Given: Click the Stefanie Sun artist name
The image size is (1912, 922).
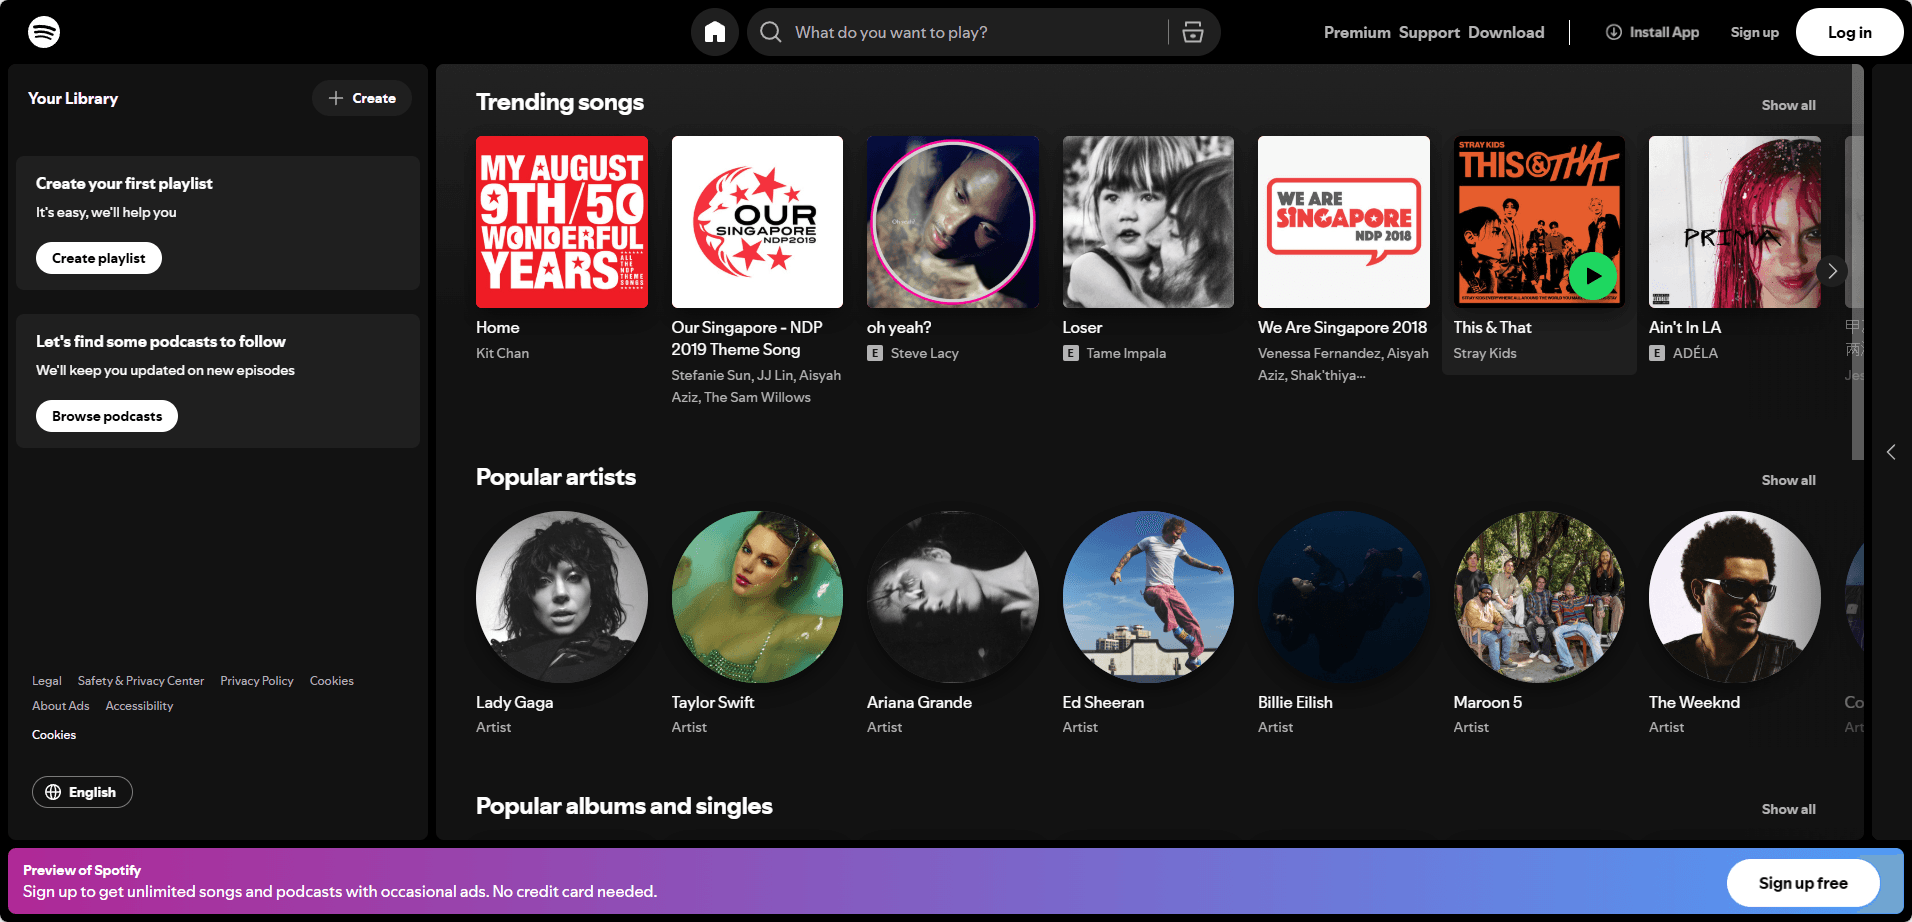Looking at the screenshot, I should click(x=711, y=375).
